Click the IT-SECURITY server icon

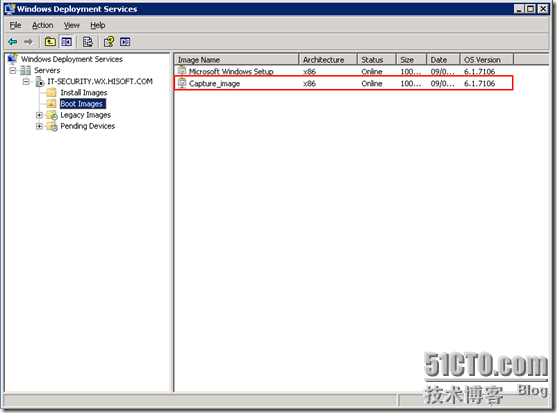(x=40, y=82)
